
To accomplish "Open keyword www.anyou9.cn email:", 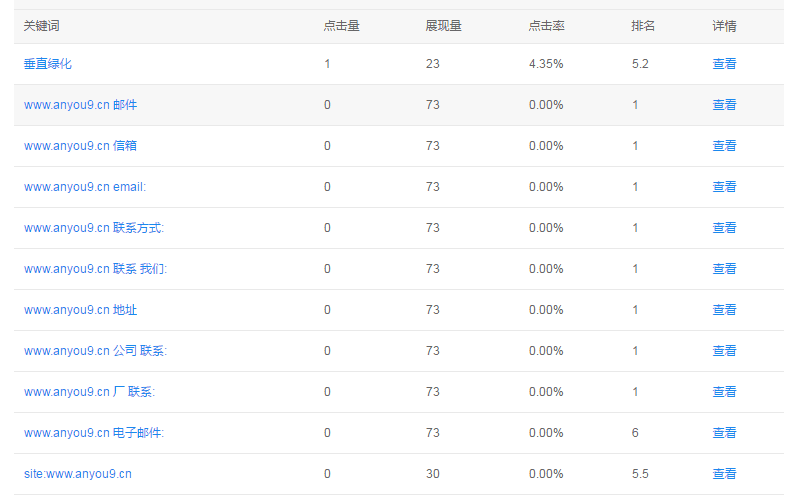I will click(85, 187).
